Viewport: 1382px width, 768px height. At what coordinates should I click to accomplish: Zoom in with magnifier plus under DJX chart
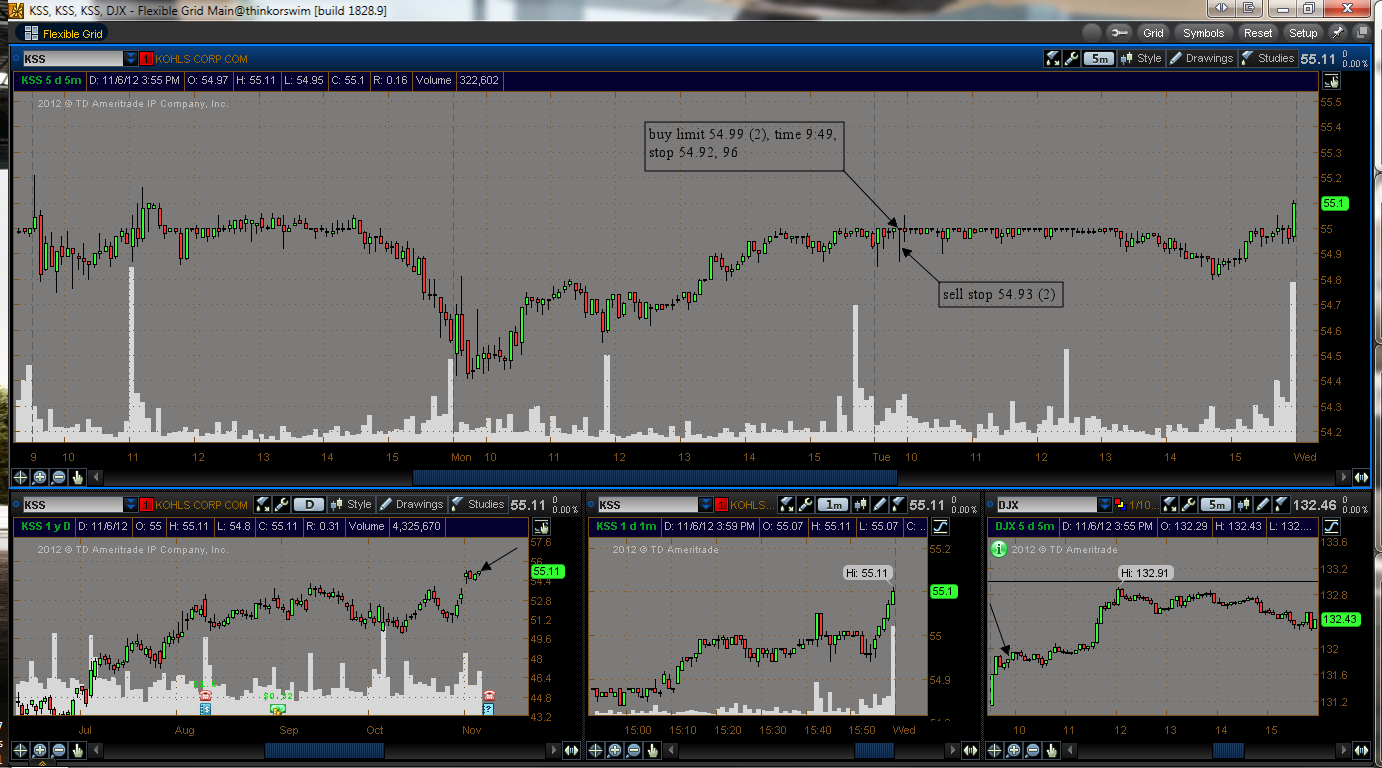click(1014, 749)
